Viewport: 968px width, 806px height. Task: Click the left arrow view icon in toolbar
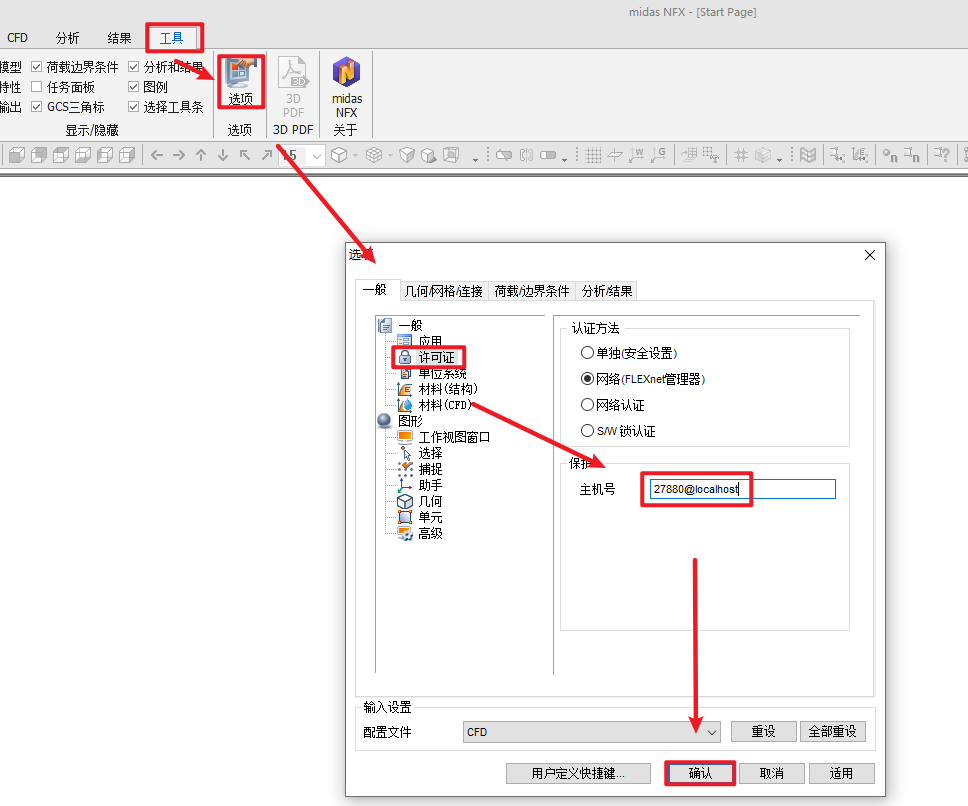pyautogui.click(x=157, y=155)
